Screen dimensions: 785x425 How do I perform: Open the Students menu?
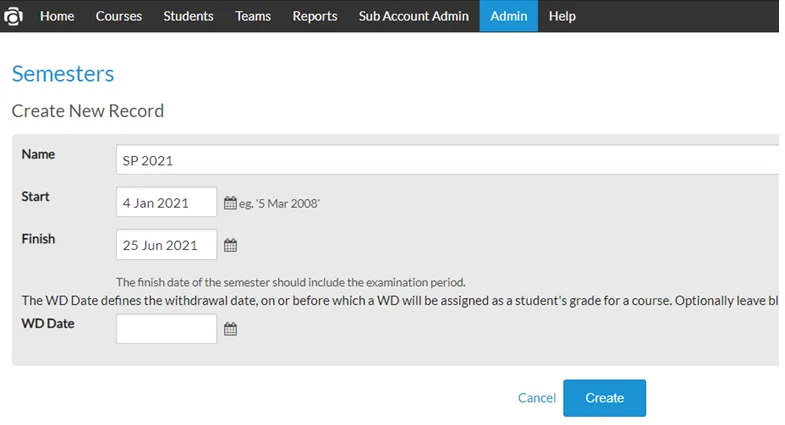pyautogui.click(x=188, y=16)
